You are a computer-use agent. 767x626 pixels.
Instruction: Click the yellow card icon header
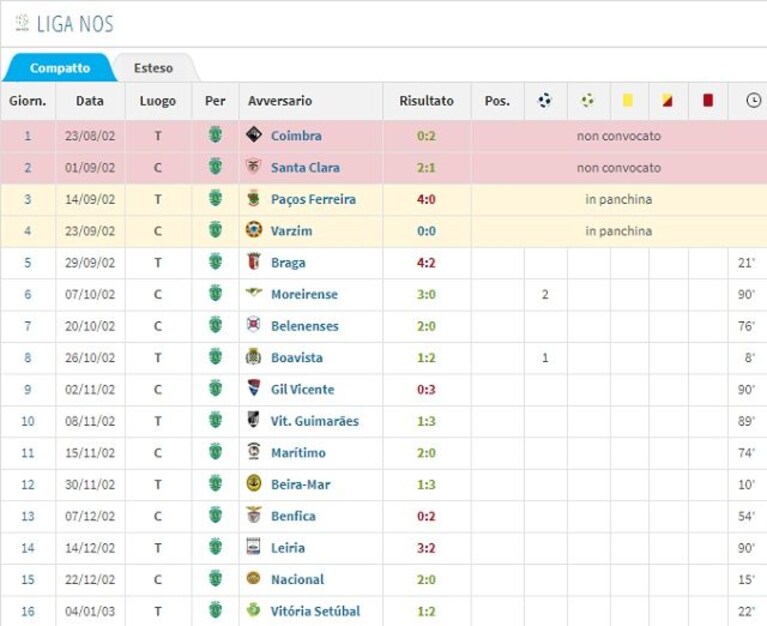click(628, 100)
